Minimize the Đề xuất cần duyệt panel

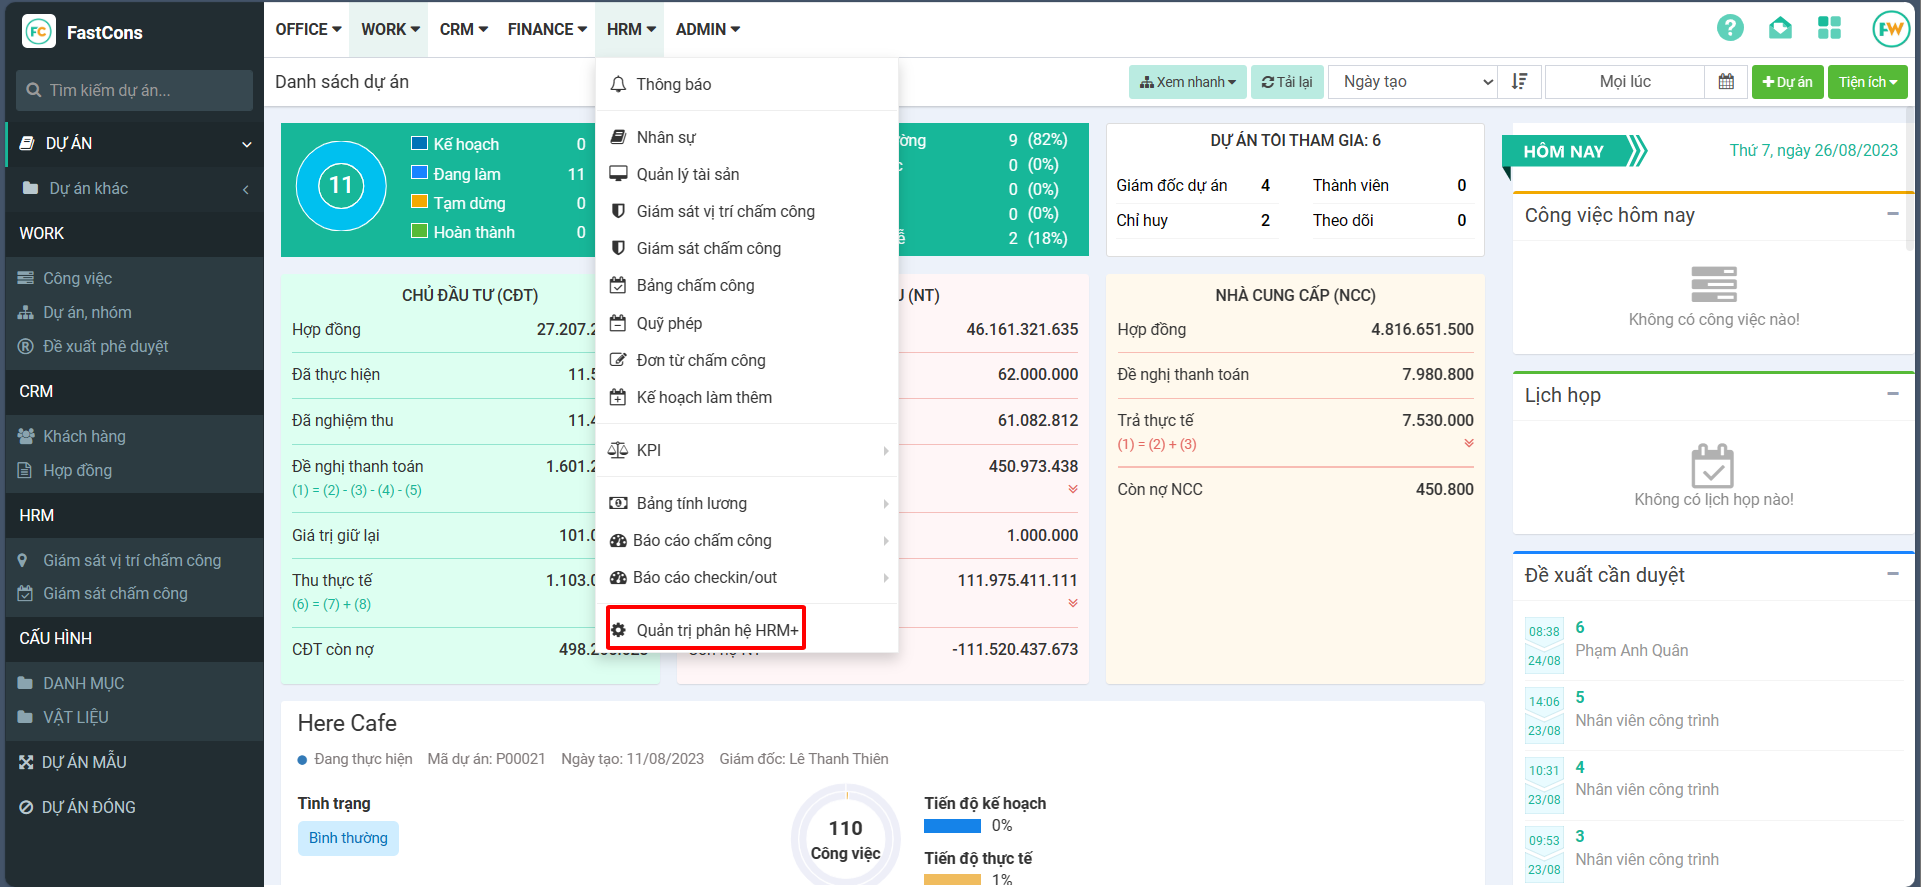pyautogui.click(x=1892, y=574)
